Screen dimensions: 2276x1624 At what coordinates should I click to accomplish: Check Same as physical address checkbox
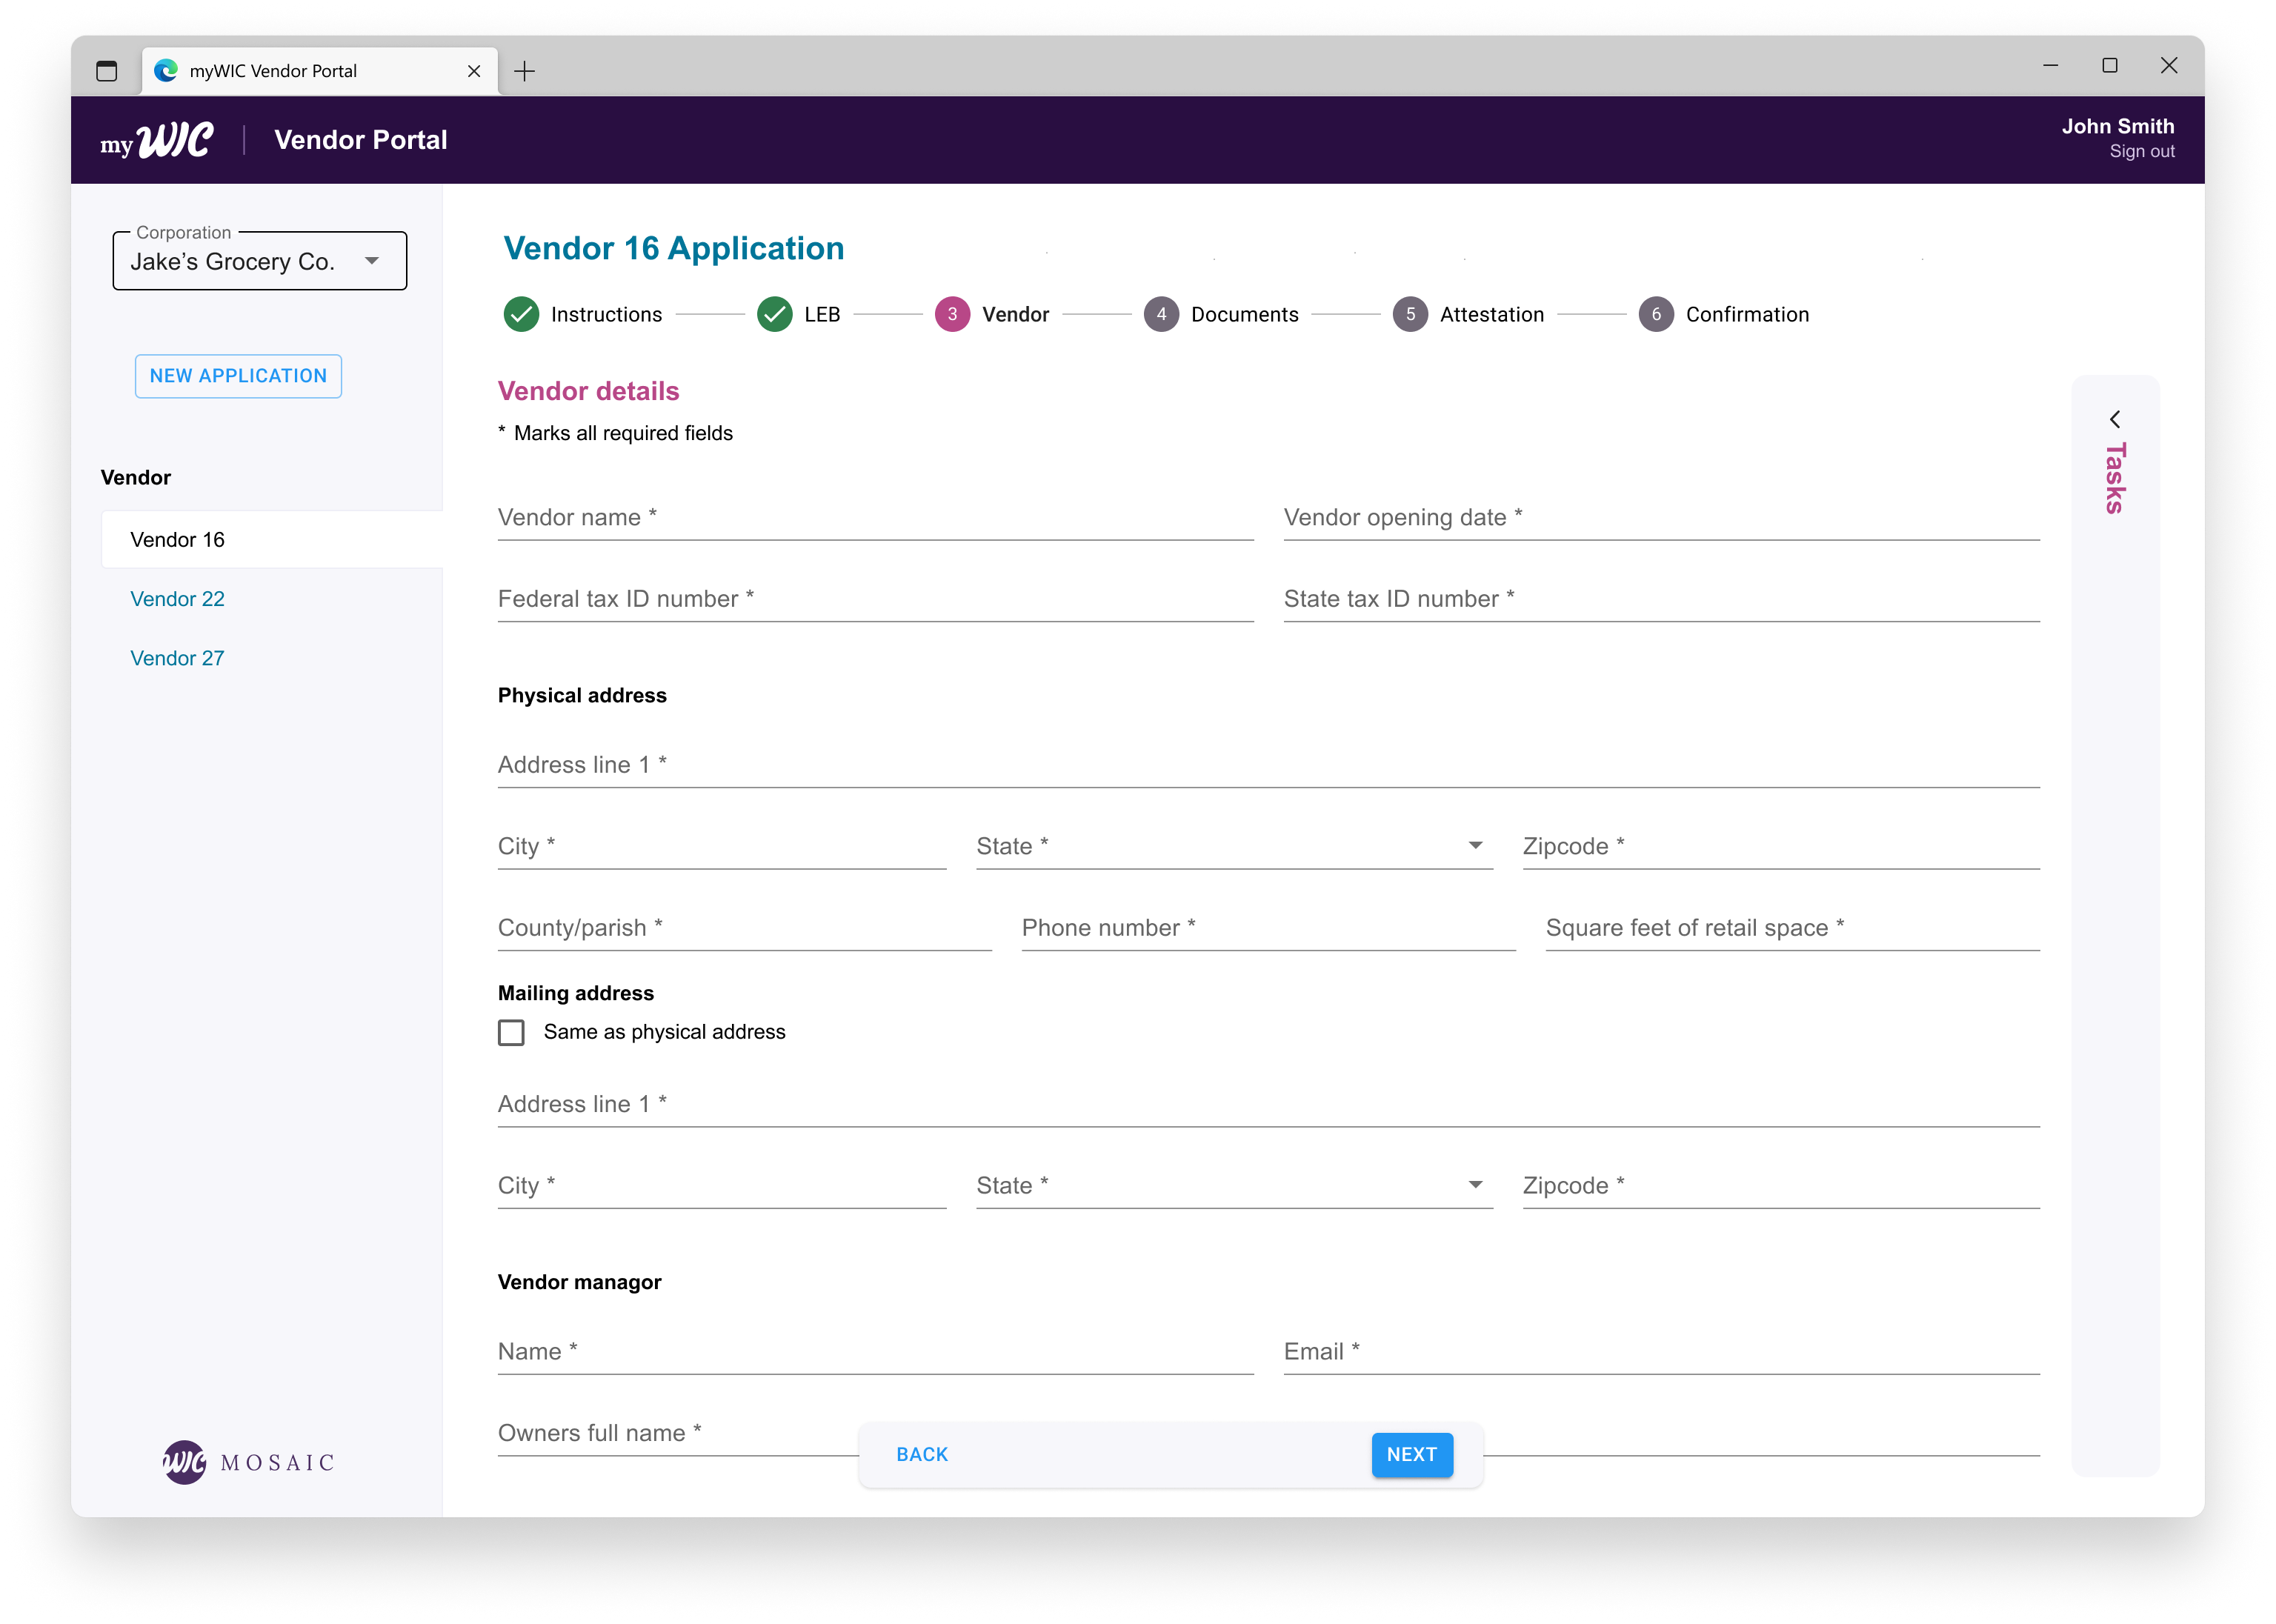511,1032
